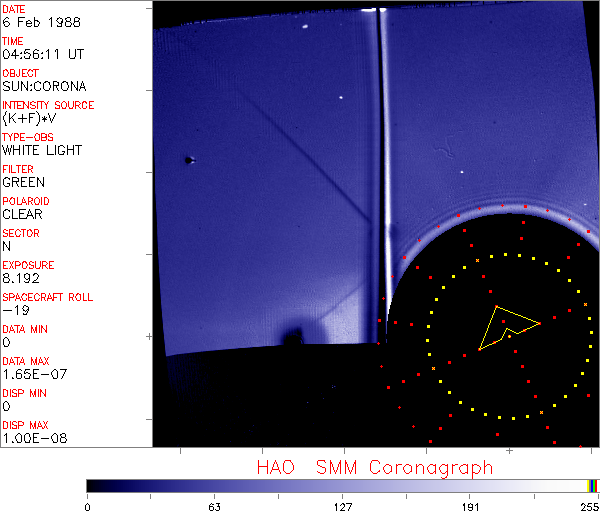The image size is (600, 512).
Task: Click the time value "04:56:11 UT"
Action: (41, 54)
